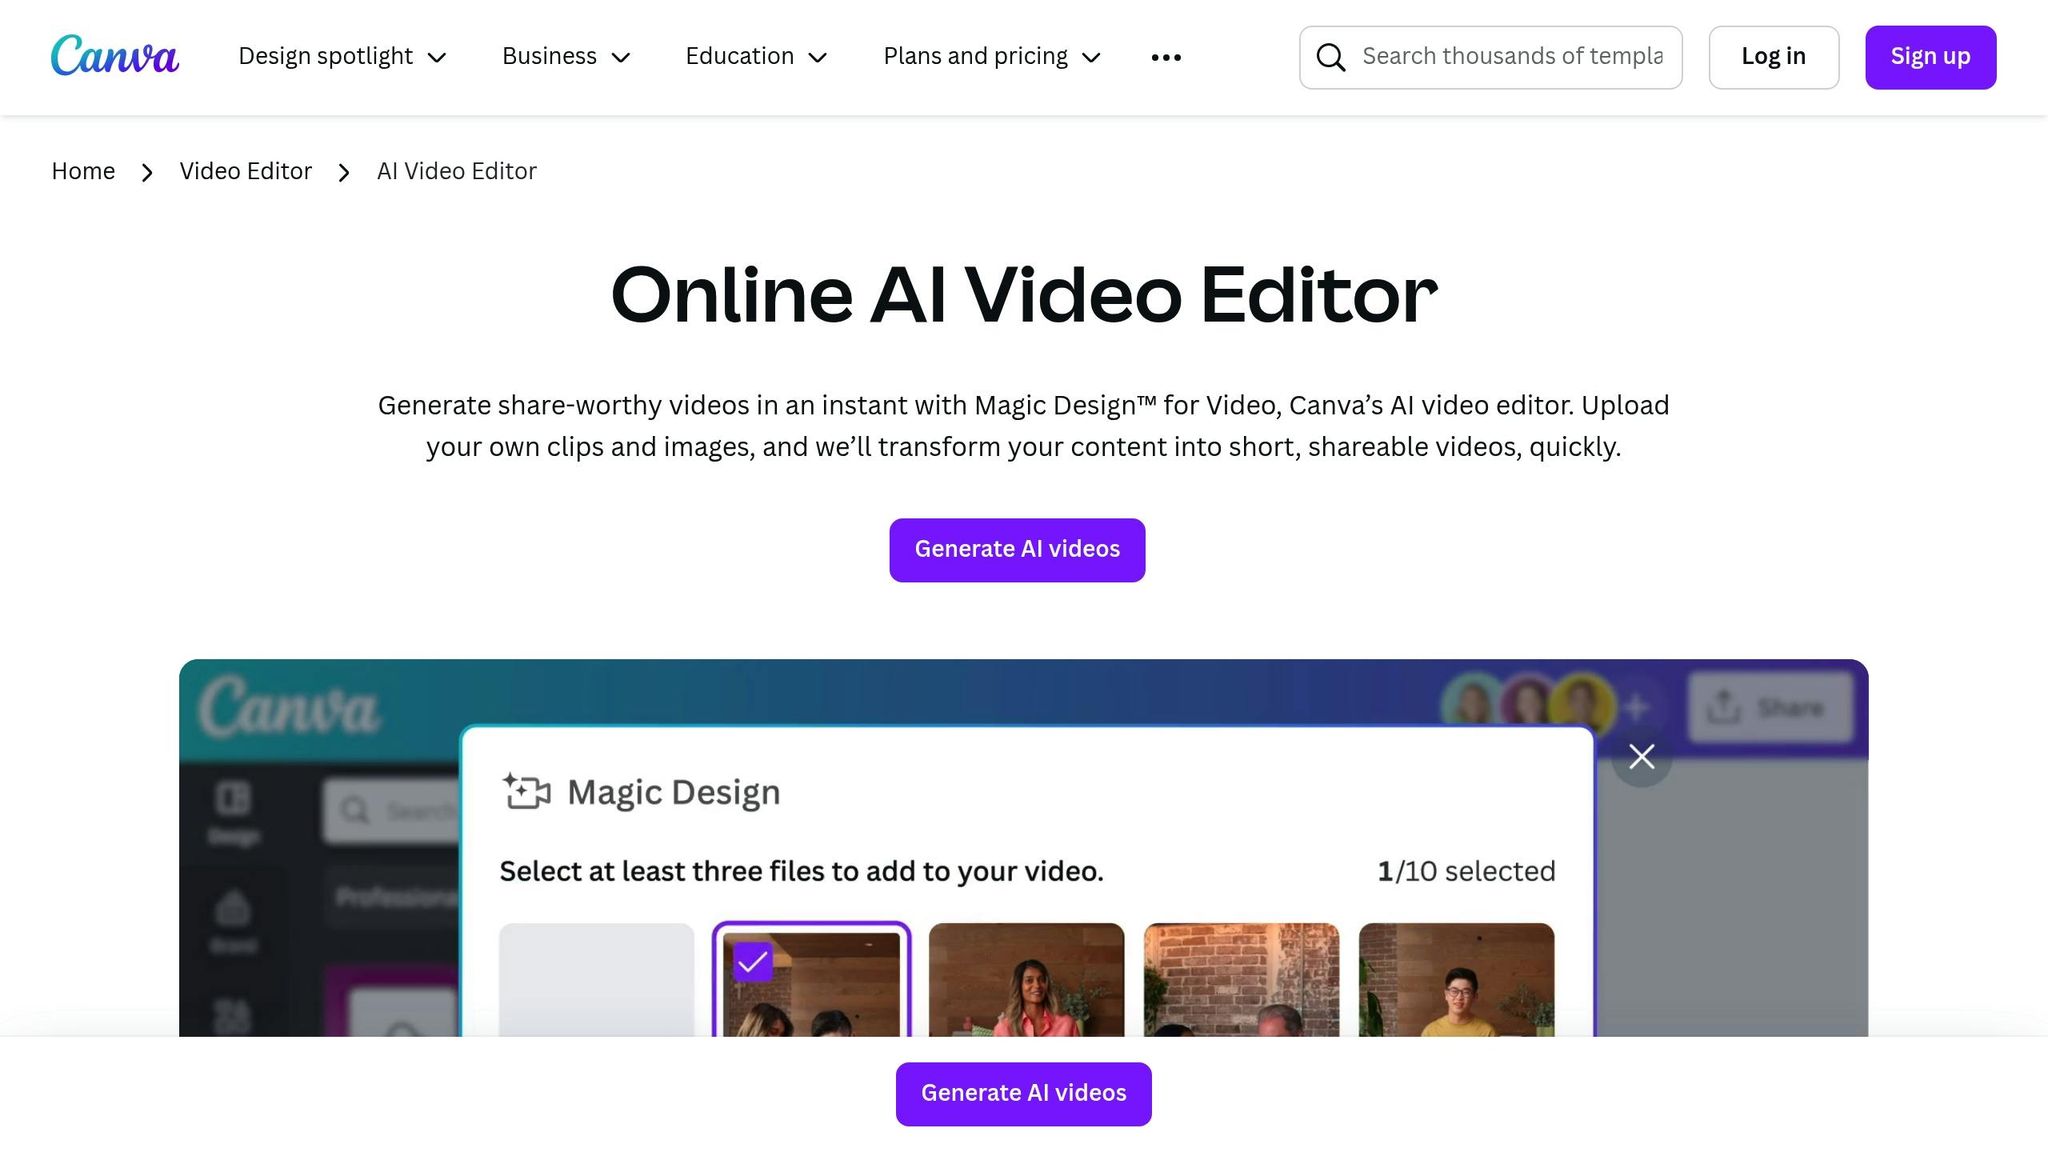Click the Log in button
The width and height of the screenshot is (2048, 1152).
coord(1773,57)
